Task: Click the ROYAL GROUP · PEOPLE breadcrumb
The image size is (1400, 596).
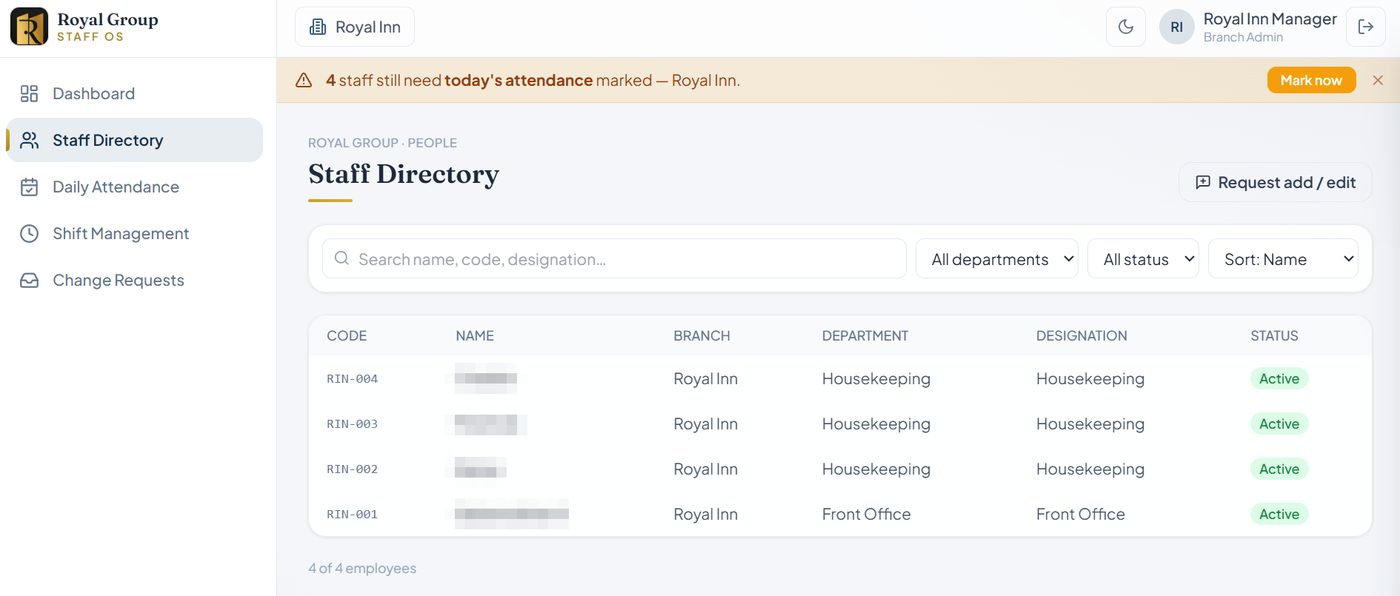Action: point(382,143)
